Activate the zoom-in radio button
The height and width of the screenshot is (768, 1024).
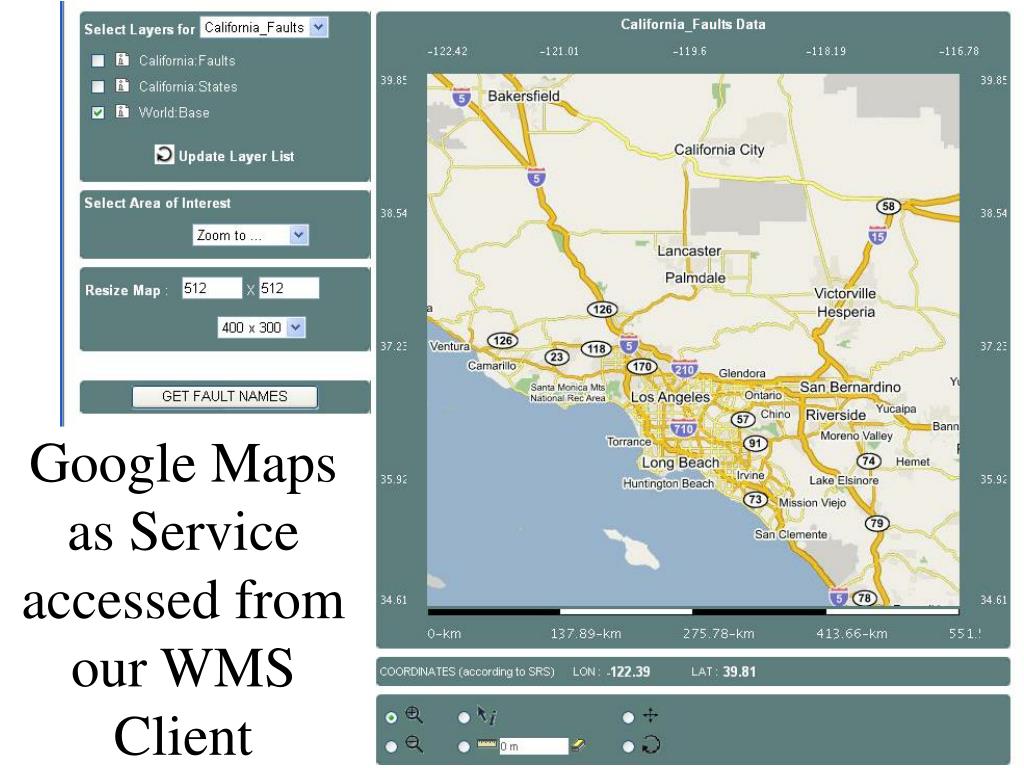[x=391, y=717]
